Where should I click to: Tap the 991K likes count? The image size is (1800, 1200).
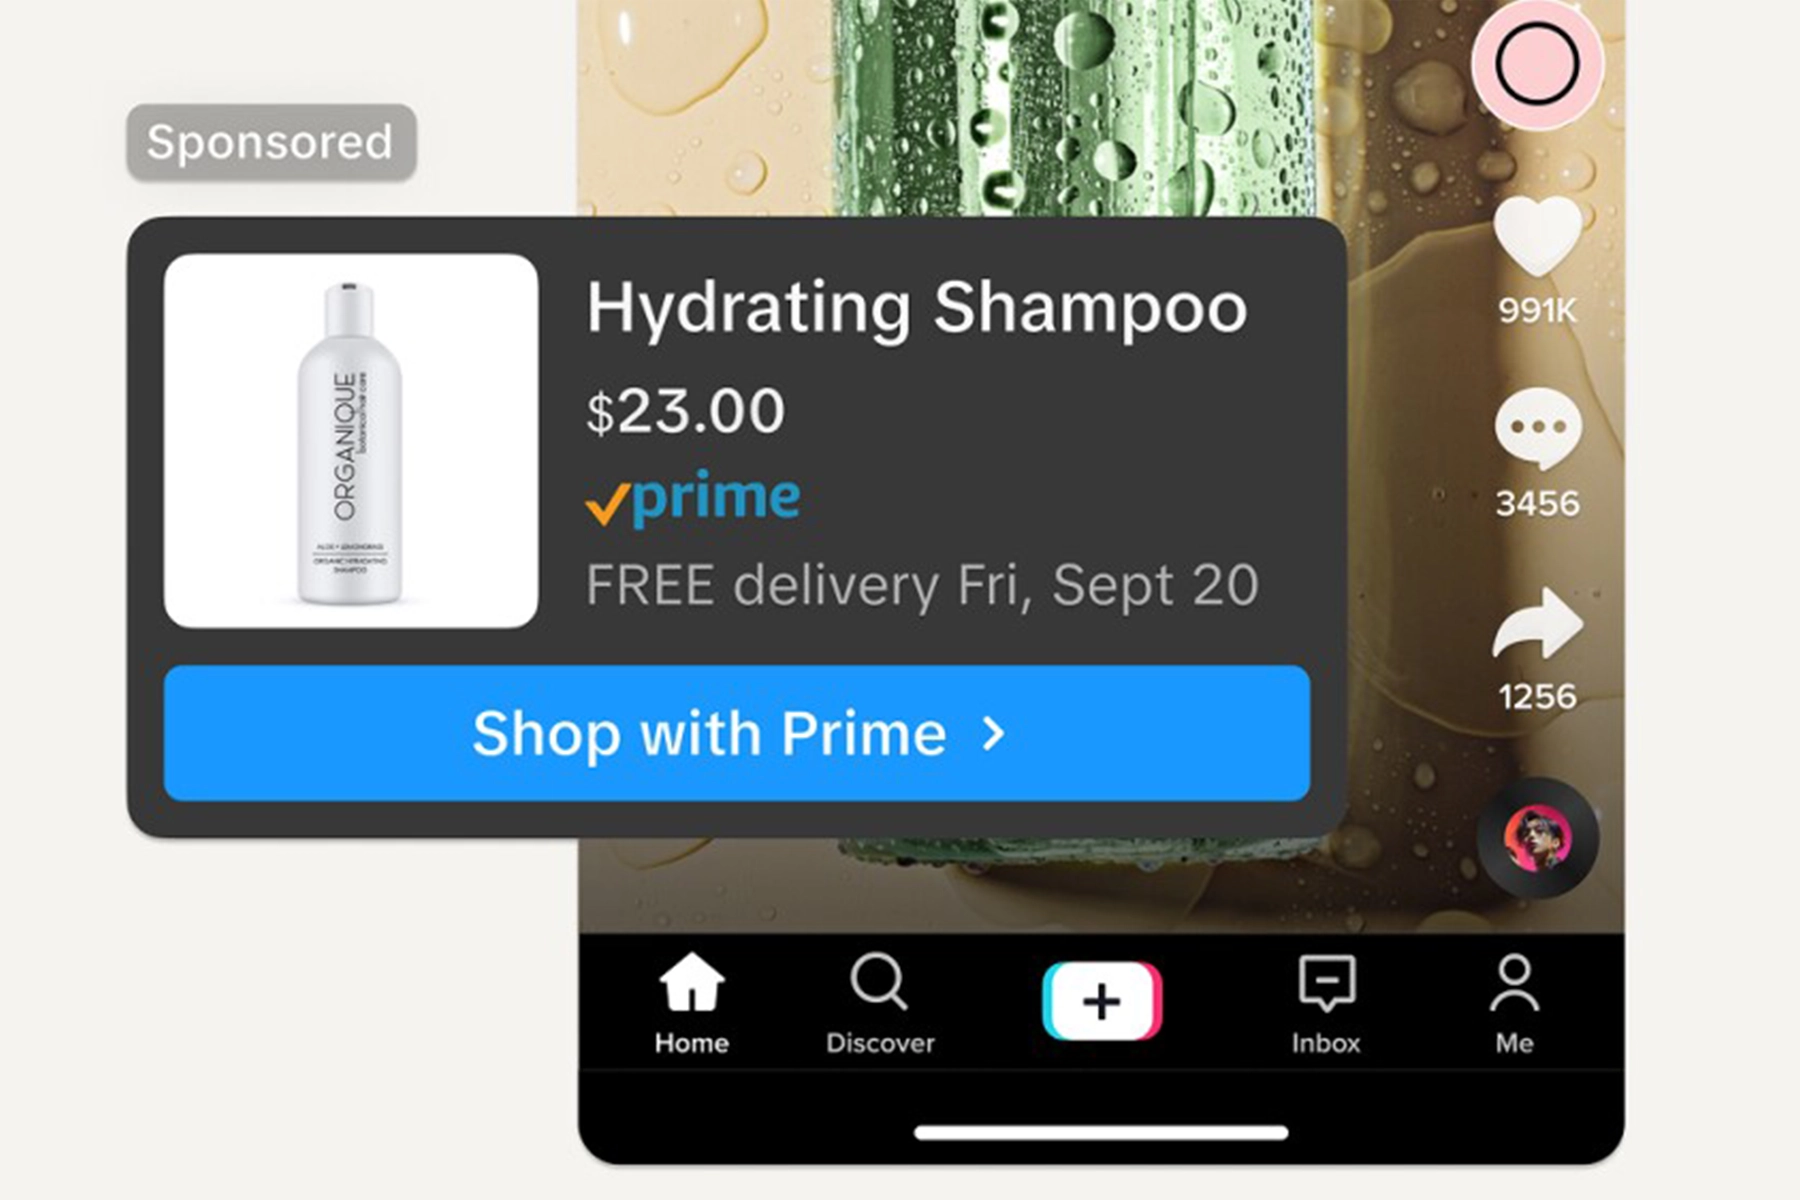(1537, 311)
